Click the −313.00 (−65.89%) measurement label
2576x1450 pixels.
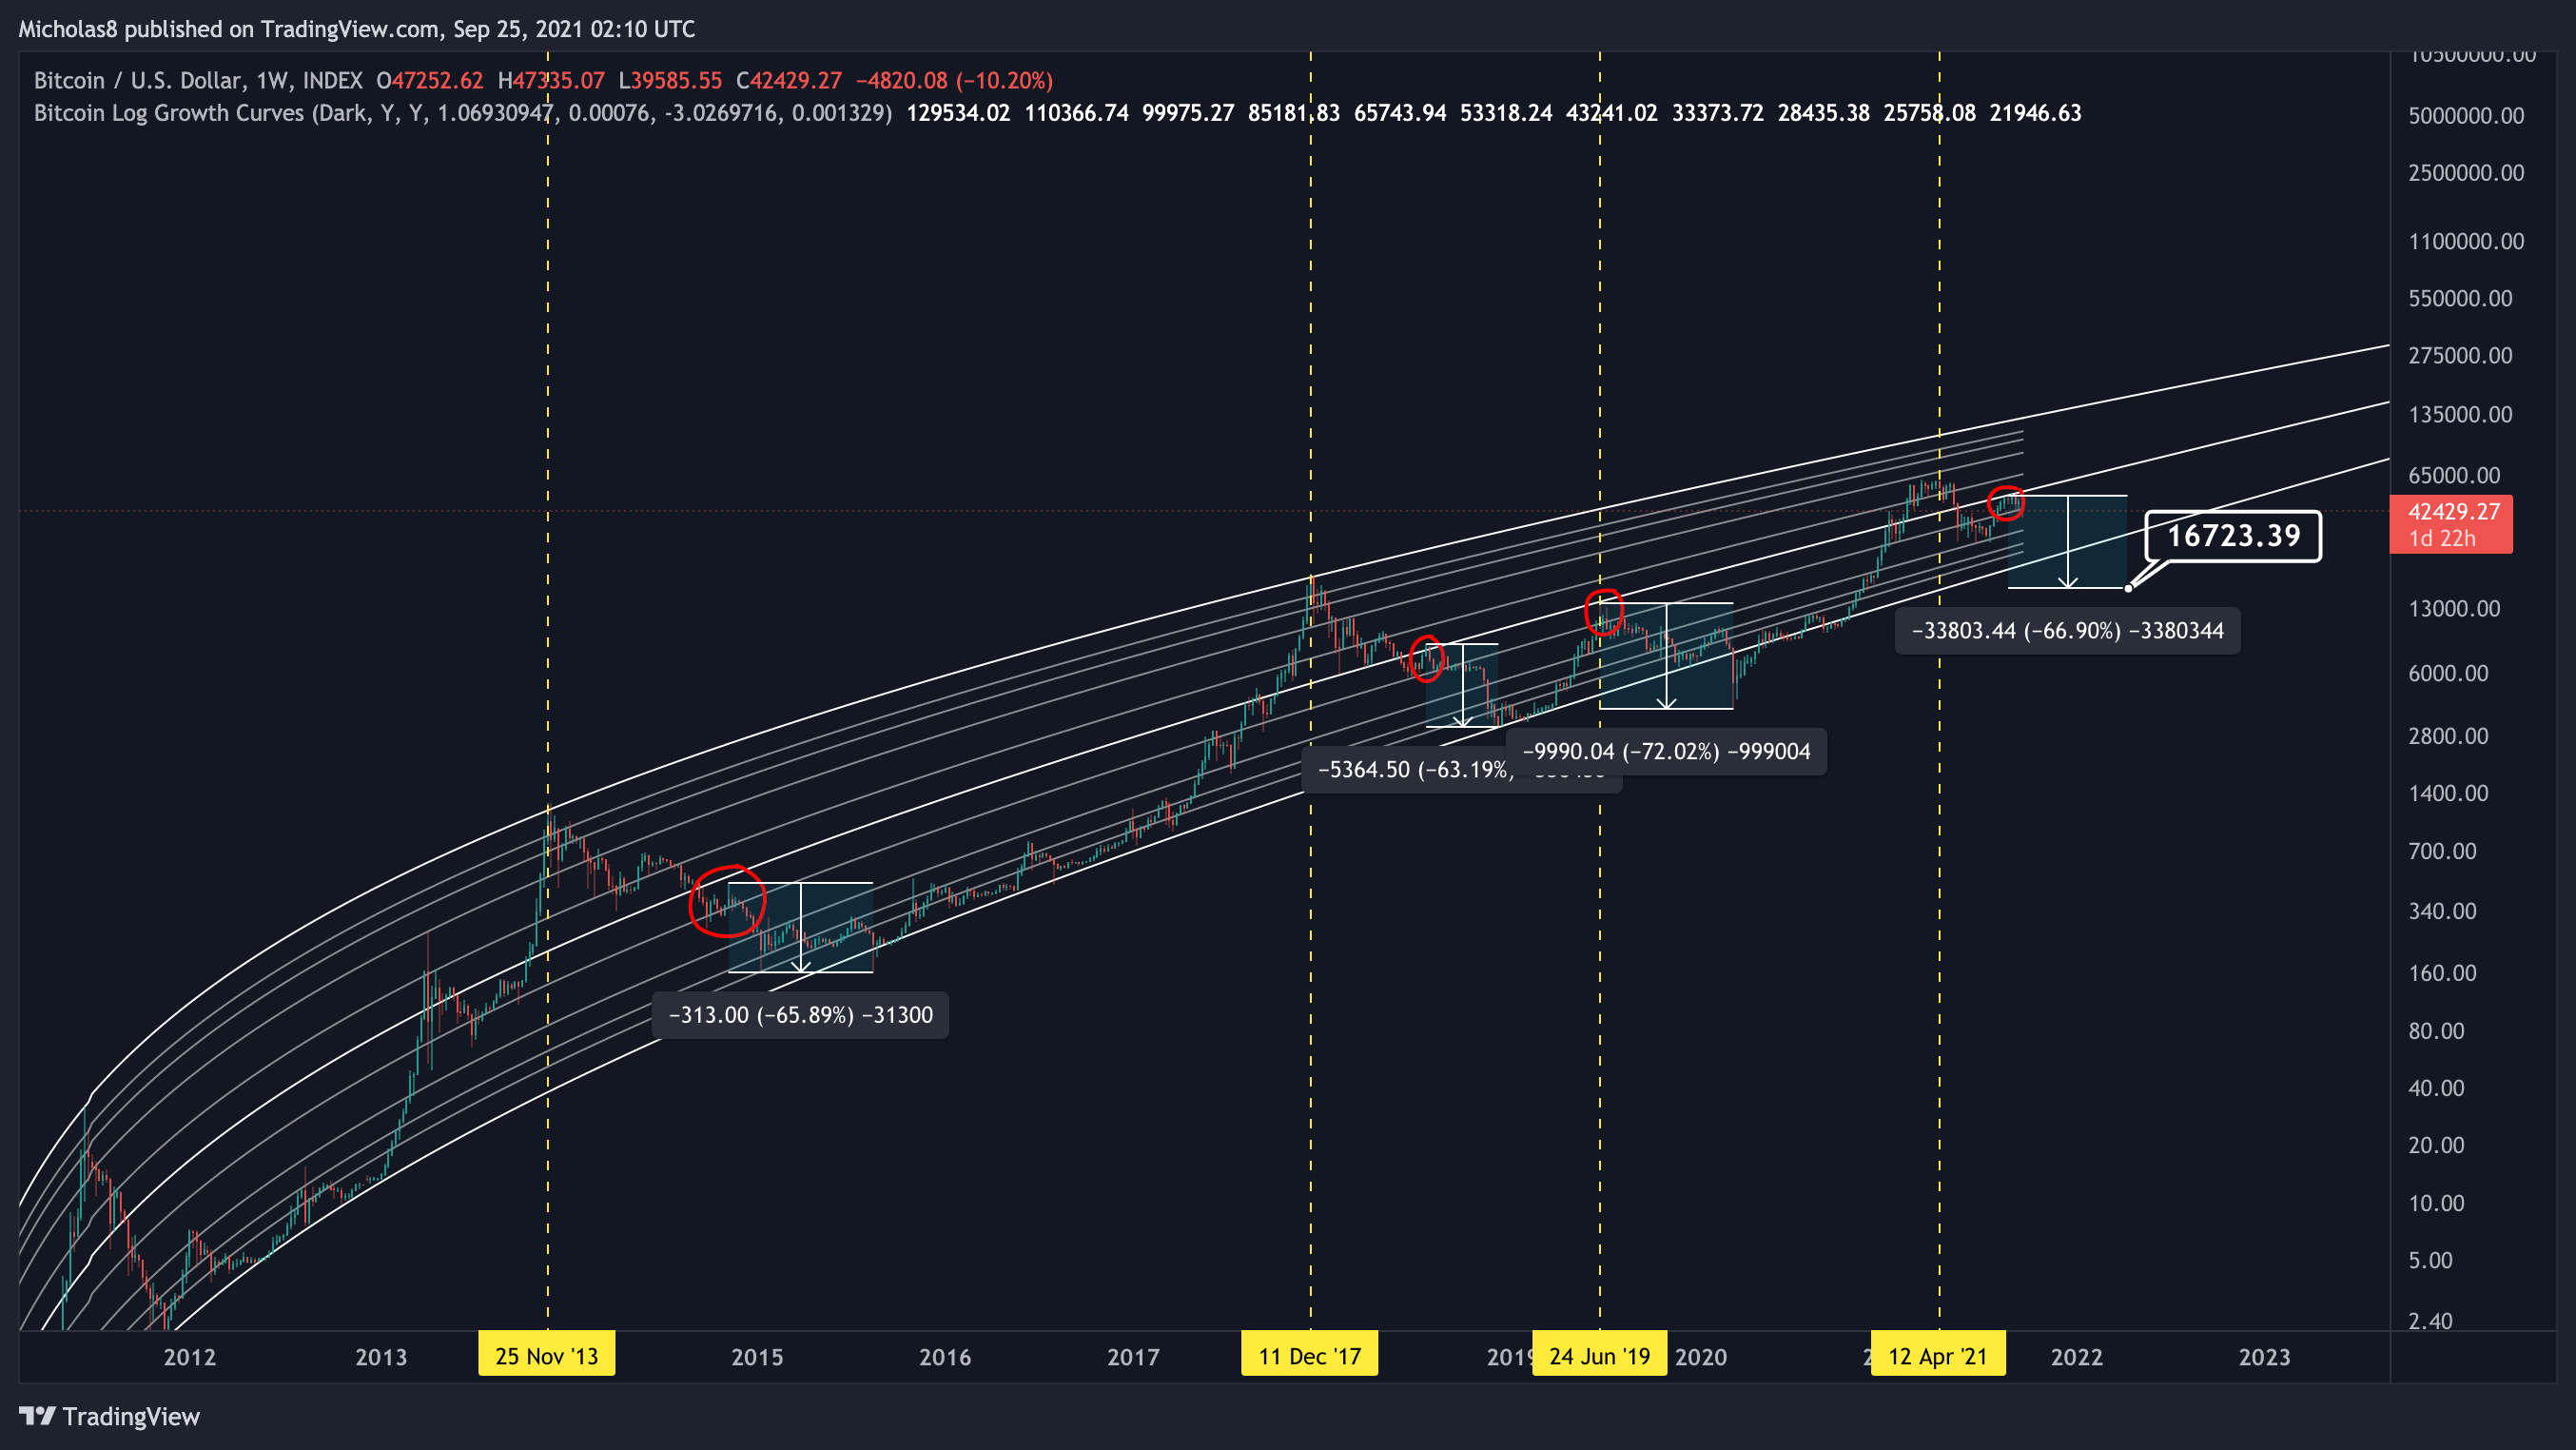point(800,1015)
